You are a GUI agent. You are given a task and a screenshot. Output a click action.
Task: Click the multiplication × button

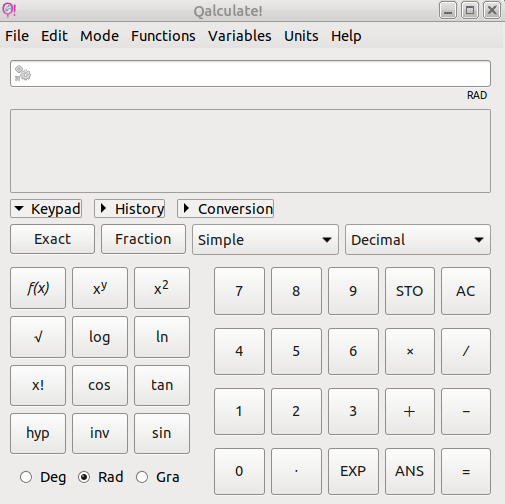coord(410,351)
